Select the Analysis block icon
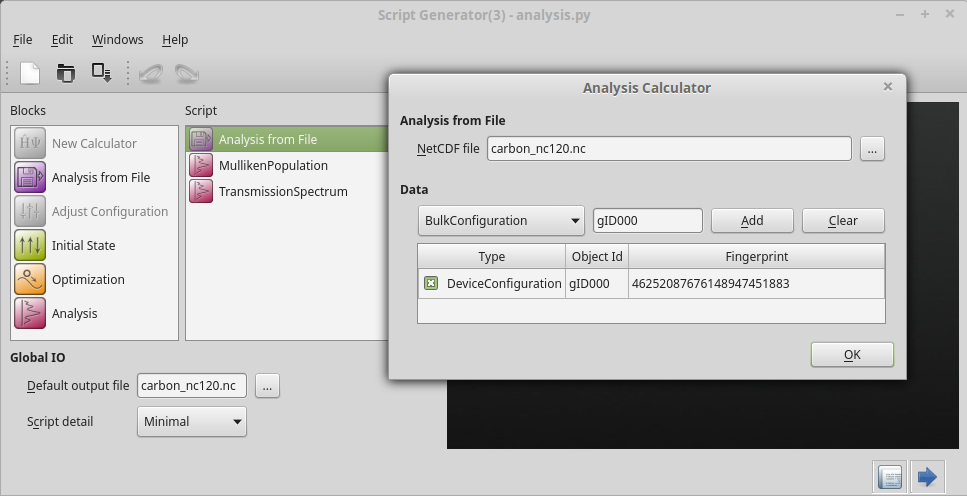The image size is (967, 496). click(x=30, y=314)
